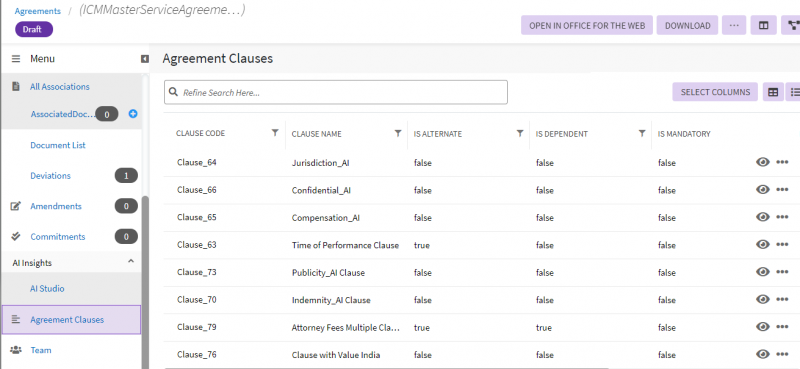Screen dimensions: 800x369
Task: Click the Clause_79 code cell
Action: pyautogui.click(x=197, y=327)
